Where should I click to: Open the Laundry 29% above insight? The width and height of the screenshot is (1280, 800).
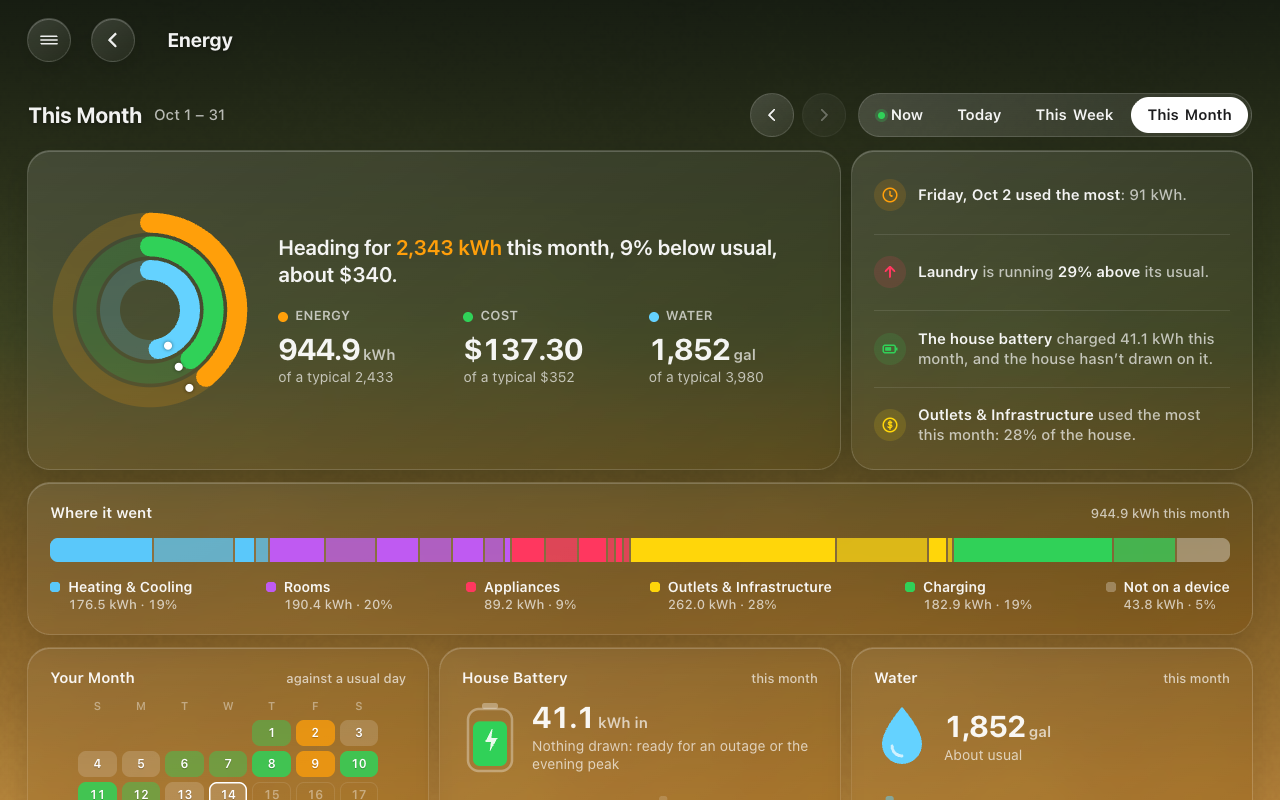1052,272
